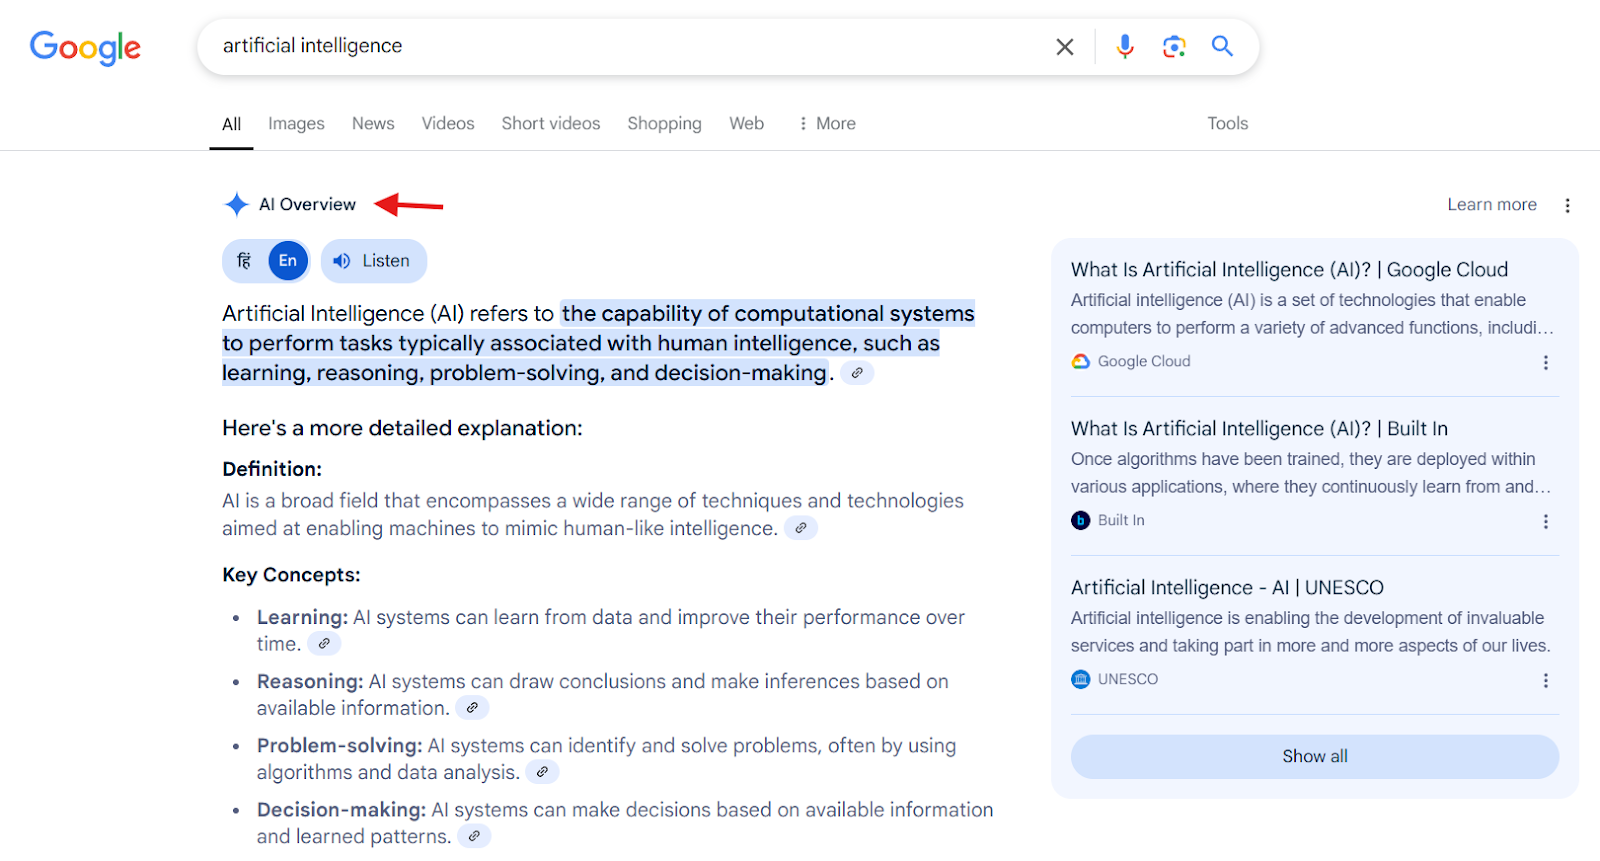1600x861 pixels.
Task: Click the Listen button
Action: pos(374,261)
